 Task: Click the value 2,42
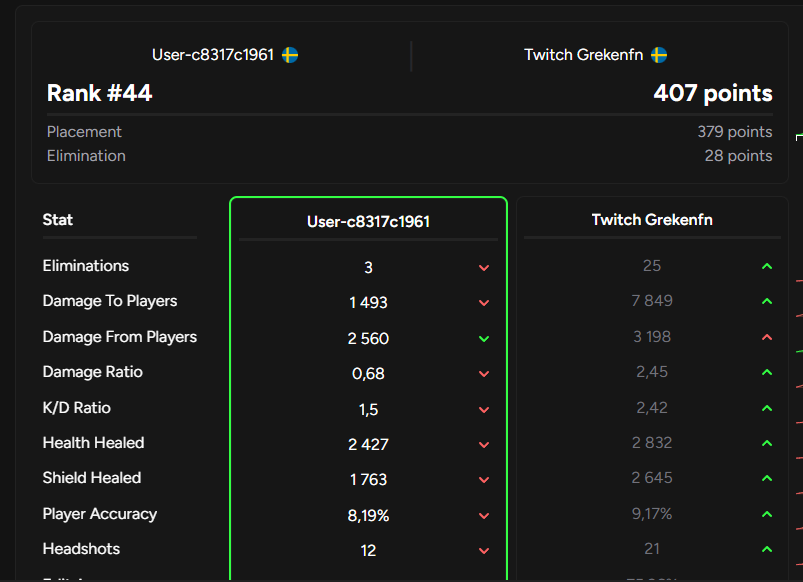tap(652, 408)
